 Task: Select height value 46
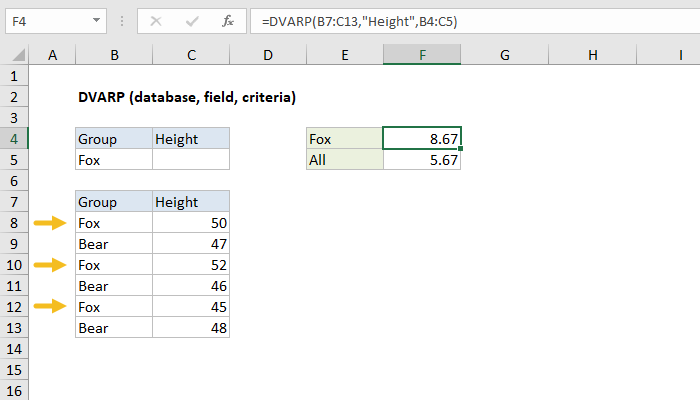191,286
